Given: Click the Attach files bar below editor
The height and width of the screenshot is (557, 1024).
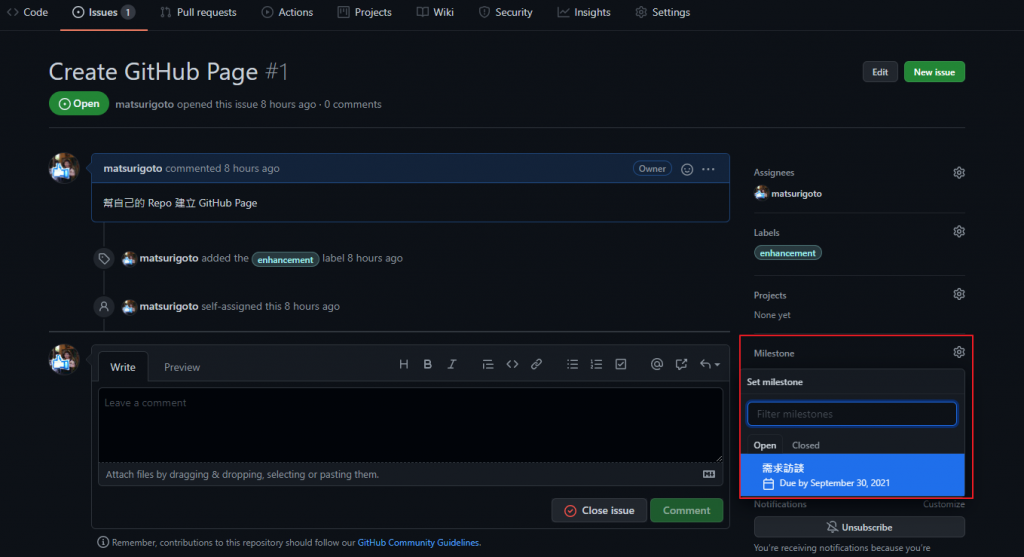Looking at the screenshot, I should [411, 474].
